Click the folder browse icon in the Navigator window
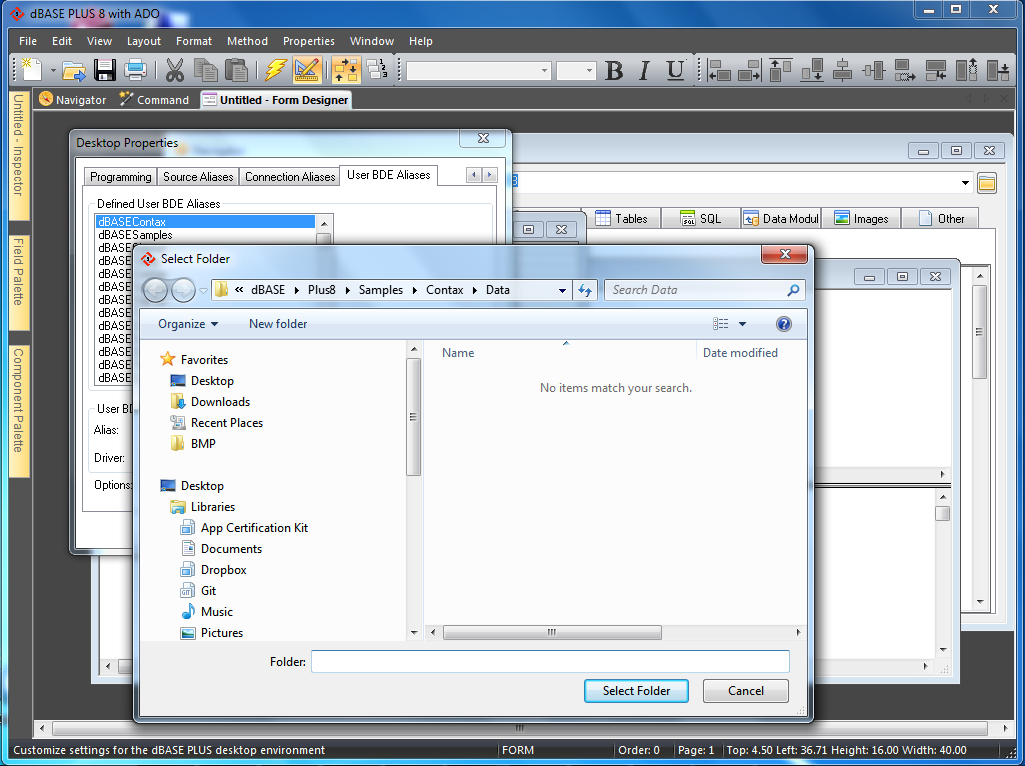The height and width of the screenshot is (766, 1025). 986,184
